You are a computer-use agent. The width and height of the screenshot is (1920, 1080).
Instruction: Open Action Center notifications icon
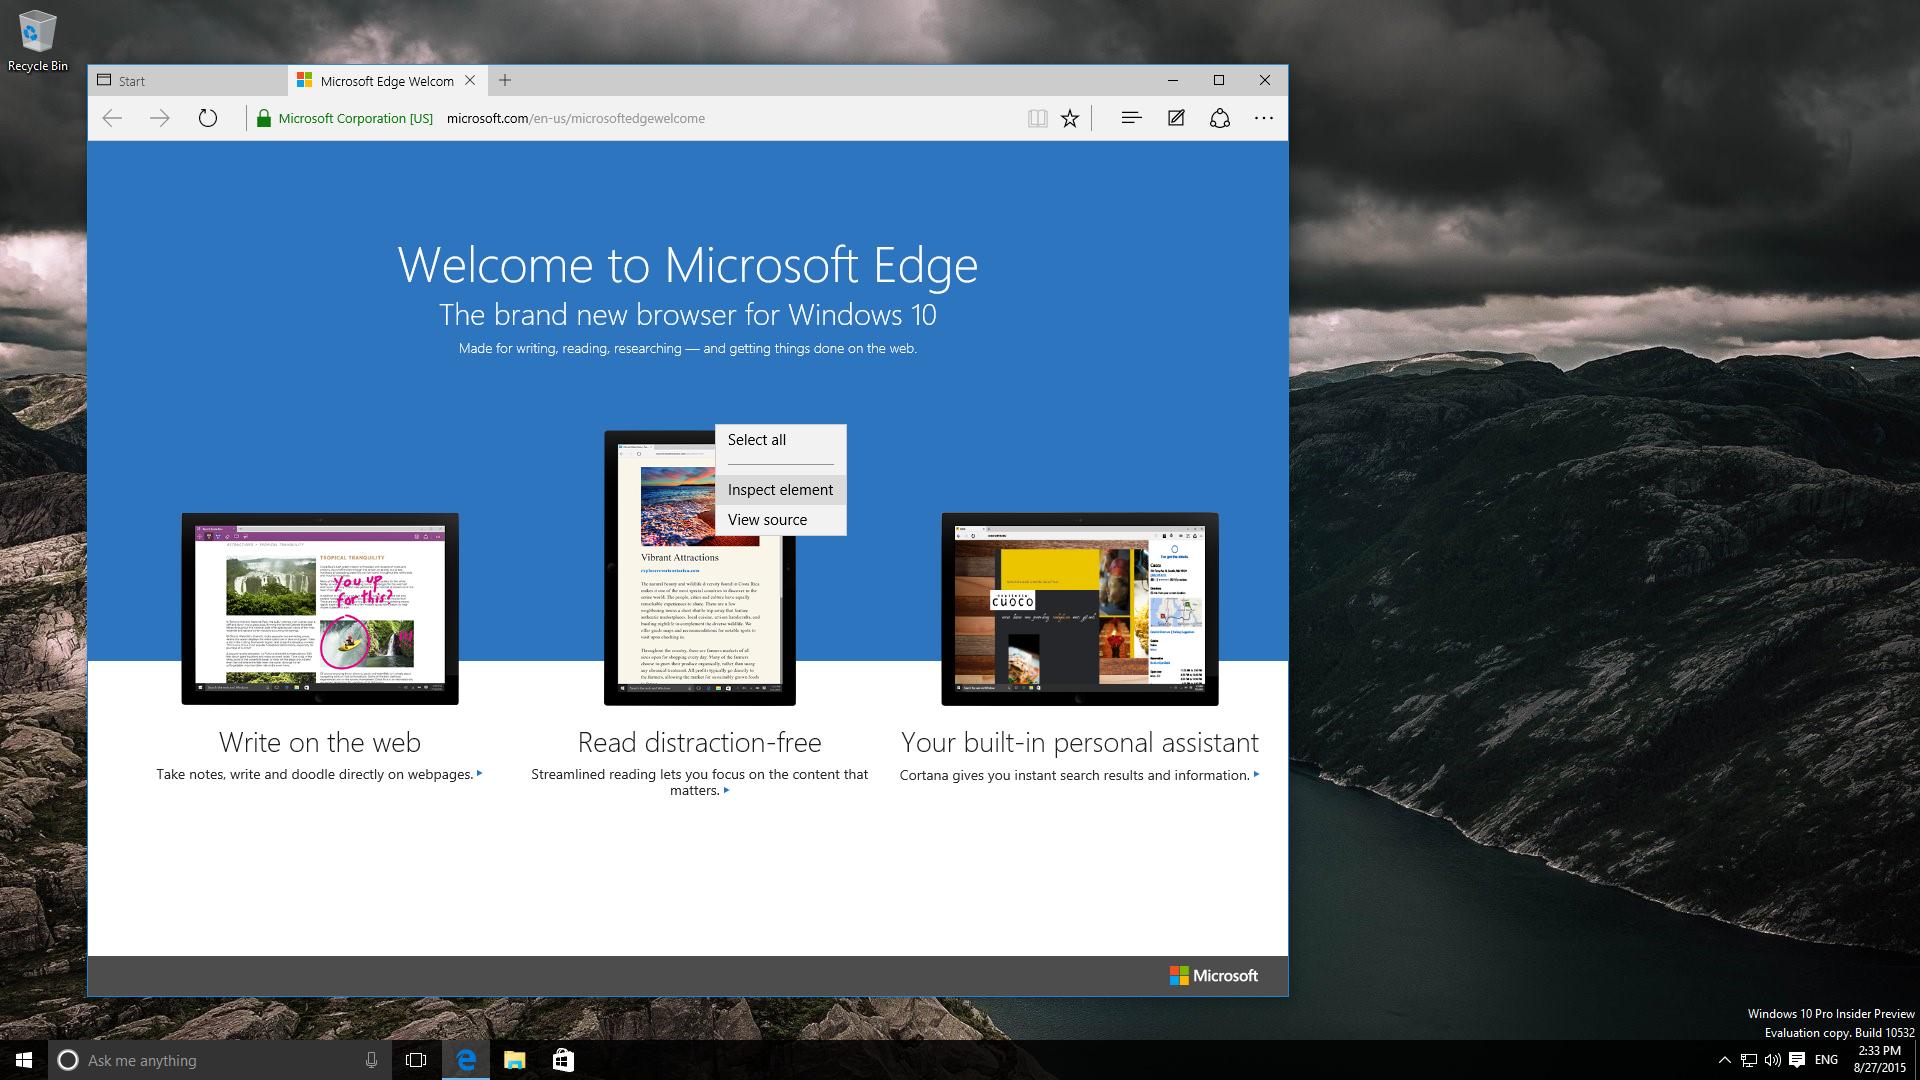click(x=1797, y=1060)
